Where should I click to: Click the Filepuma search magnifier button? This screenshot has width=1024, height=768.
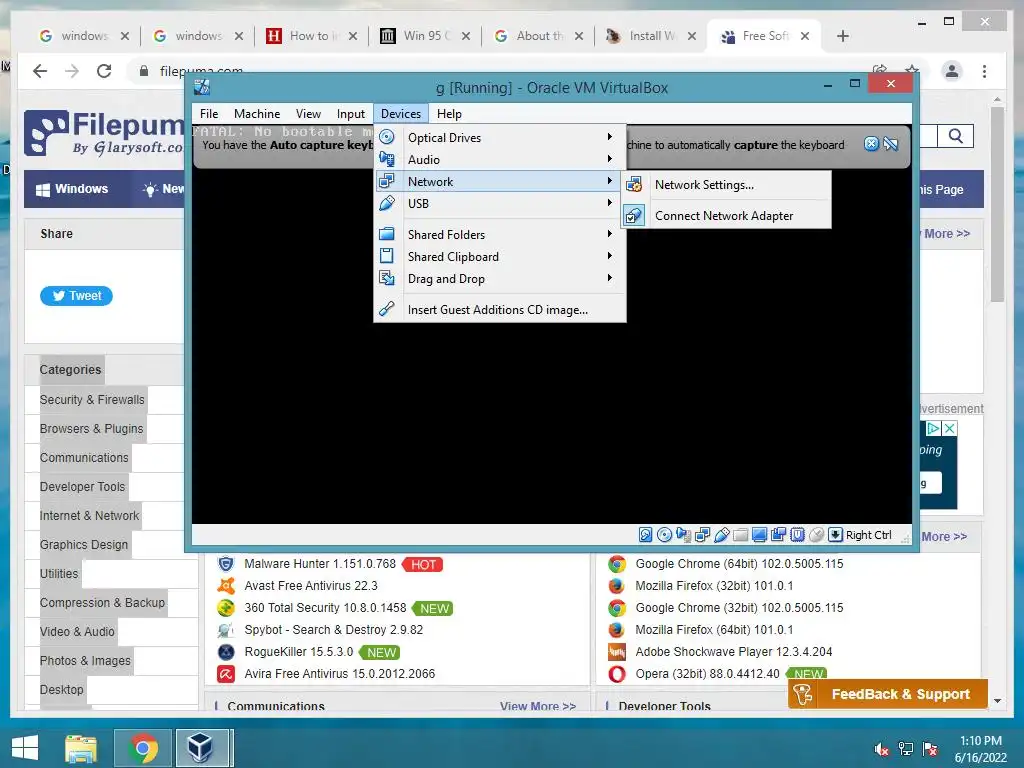955,136
